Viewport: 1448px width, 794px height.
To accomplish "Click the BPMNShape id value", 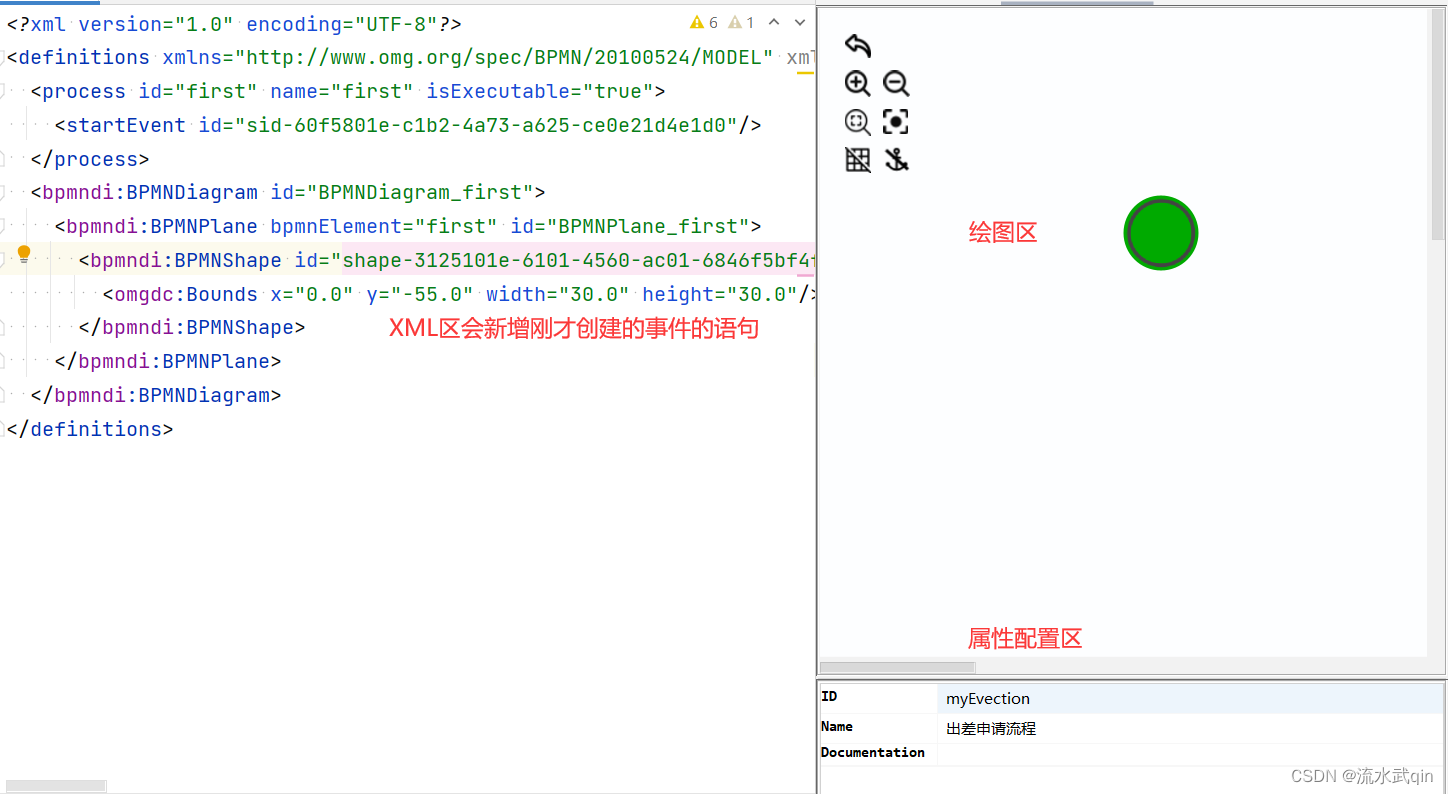I will pos(578,260).
